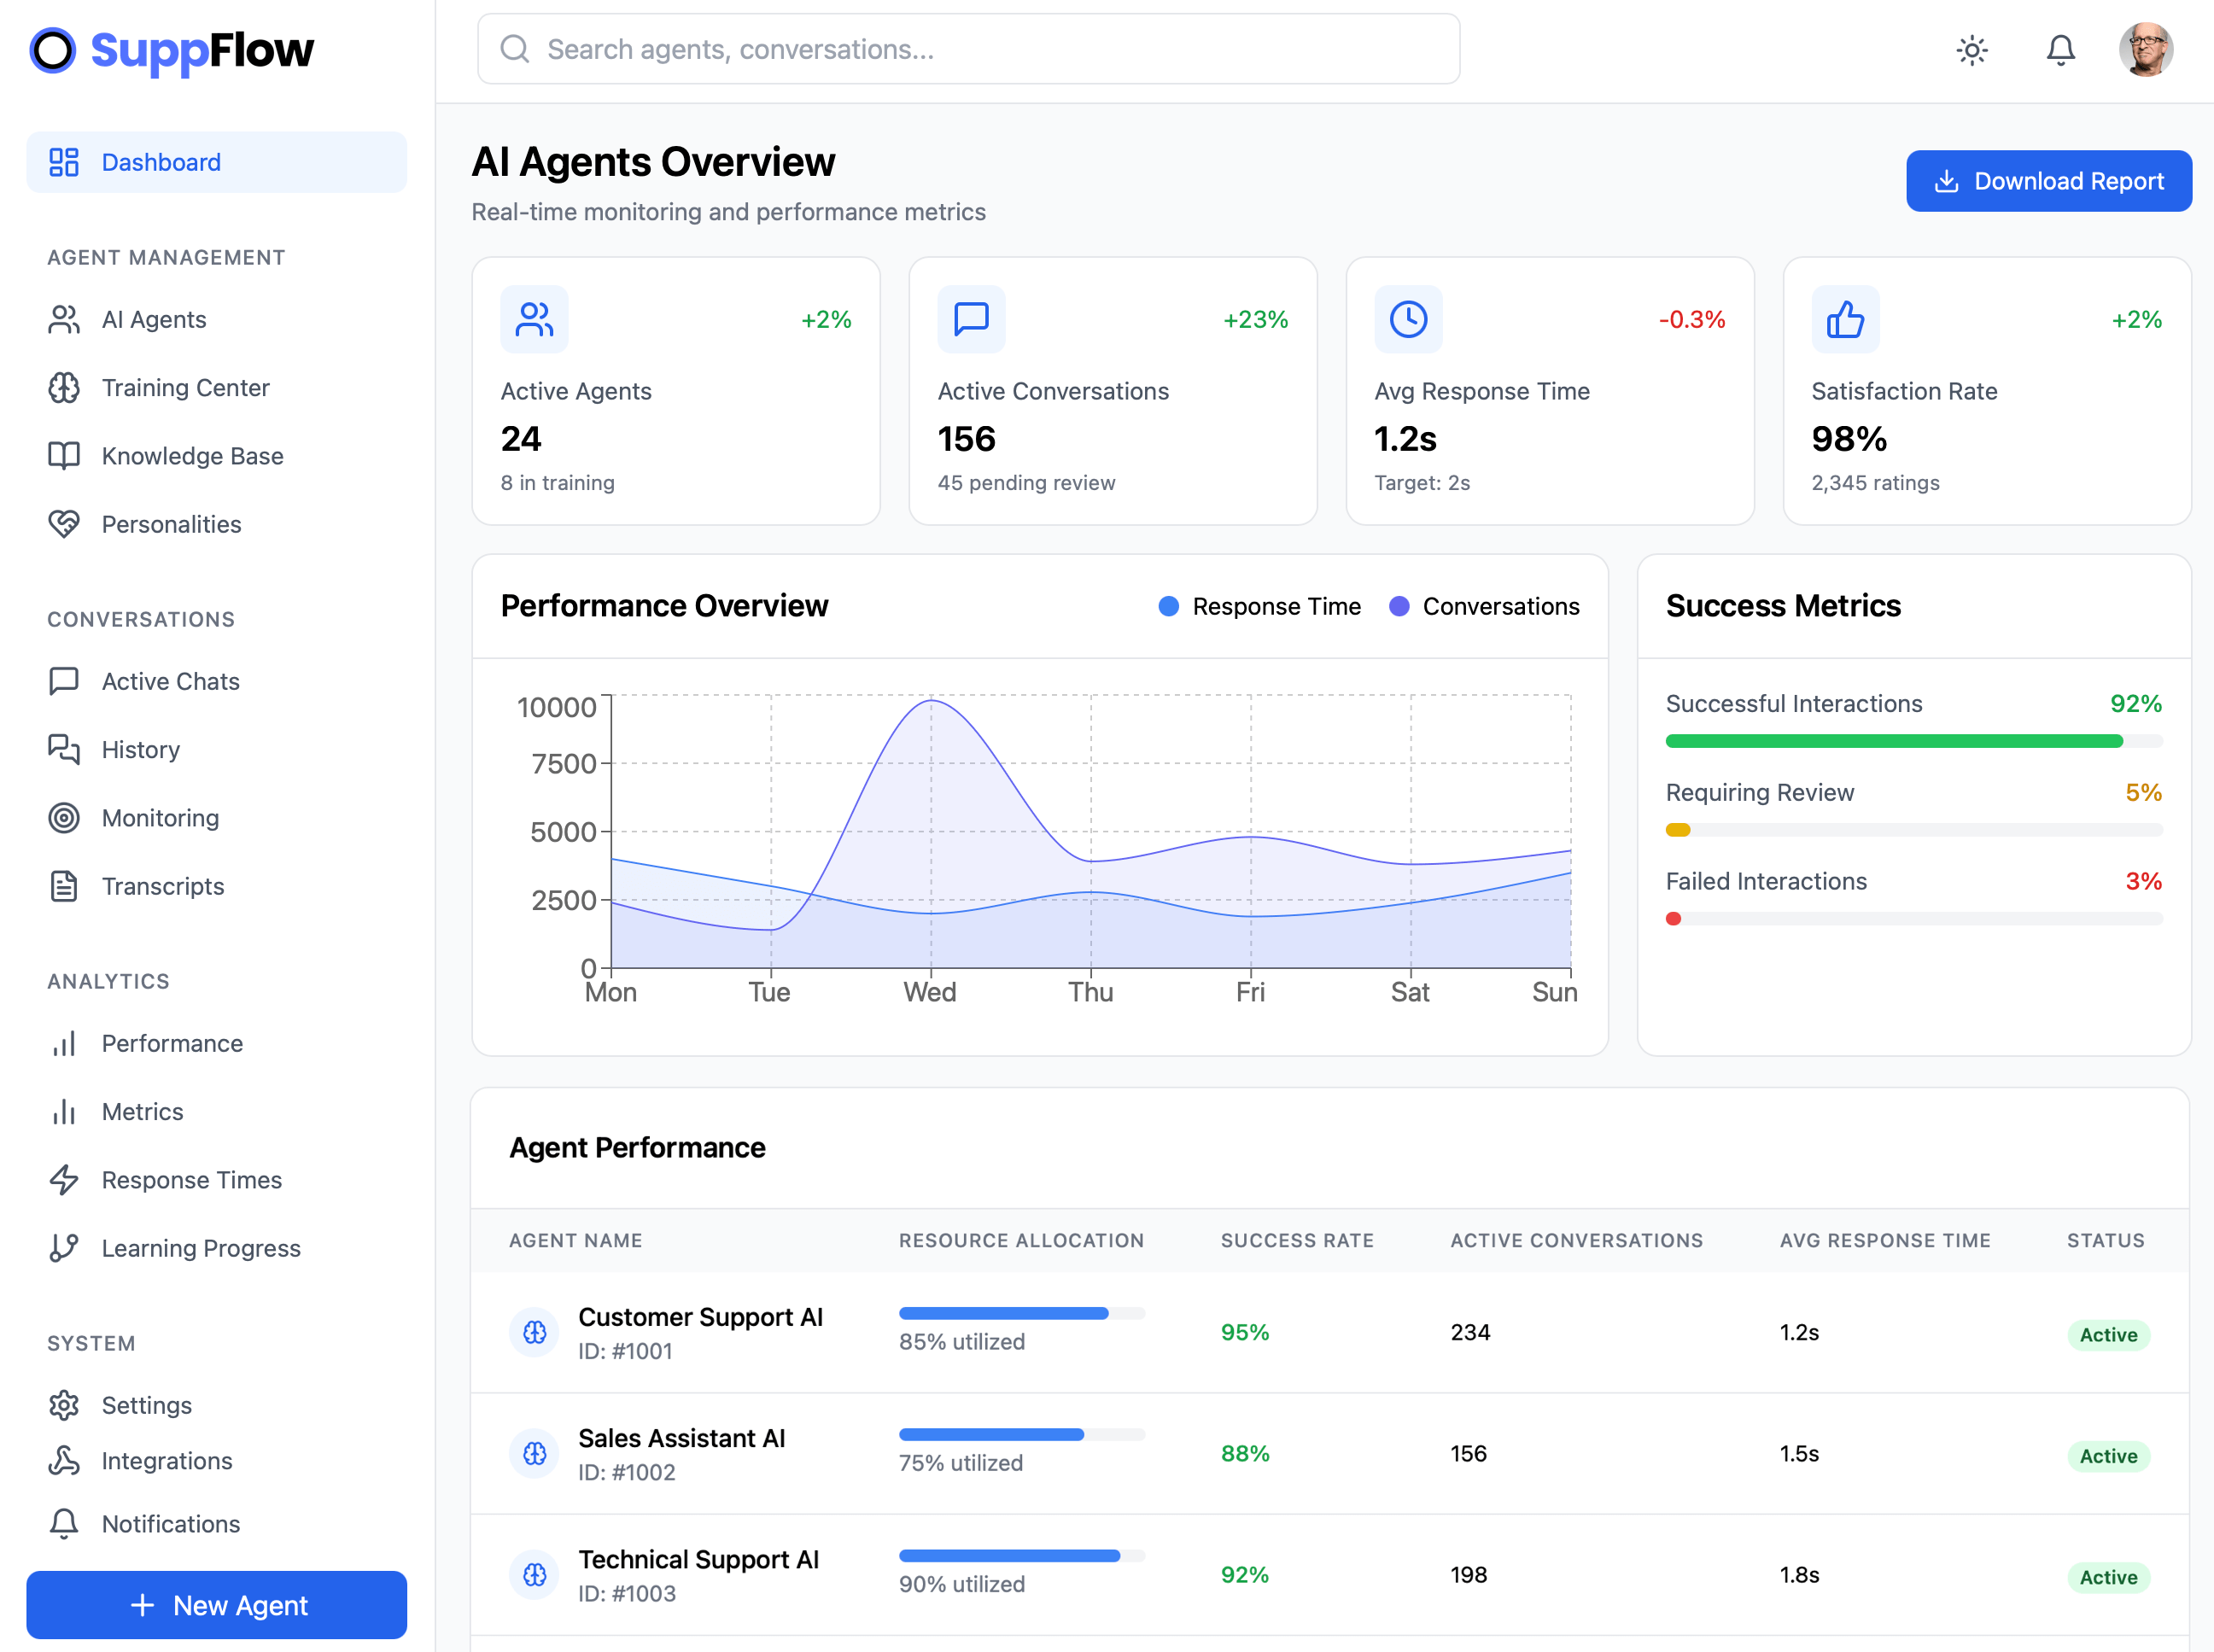This screenshot has height=1652, width=2214.
Task: Select Personalities in sidebar
Action: 216,524
